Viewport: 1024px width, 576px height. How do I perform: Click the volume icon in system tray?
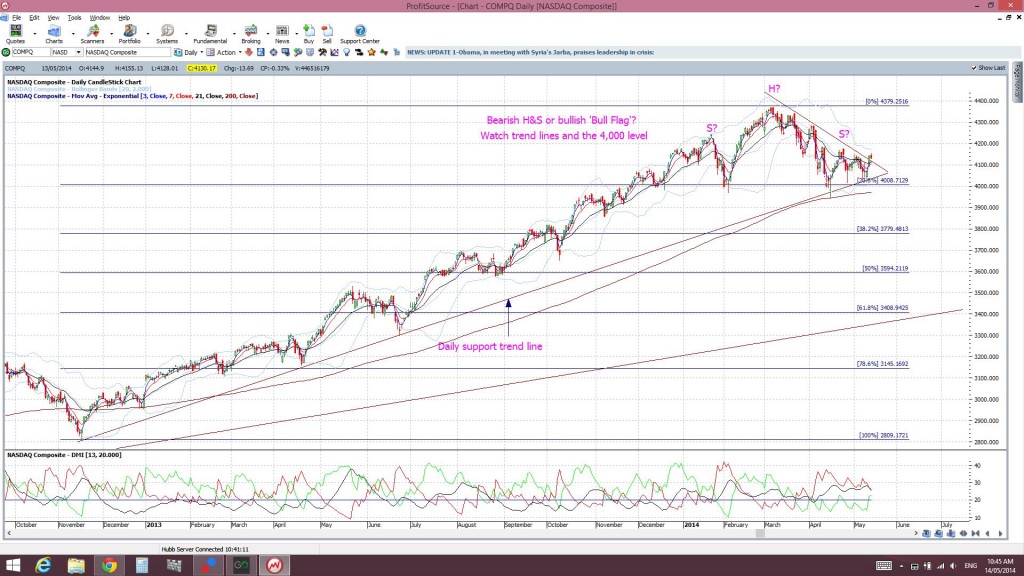(x=953, y=566)
